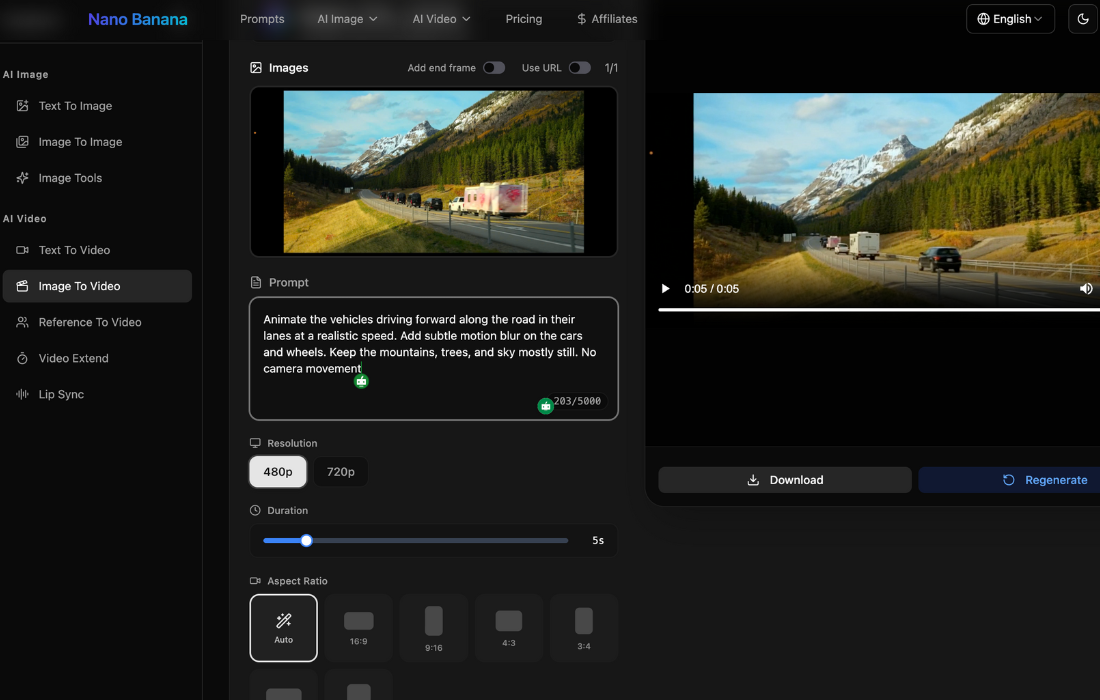The width and height of the screenshot is (1100, 700).
Task: Mute the video with speaker icon
Action: click(x=1086, y=289)
